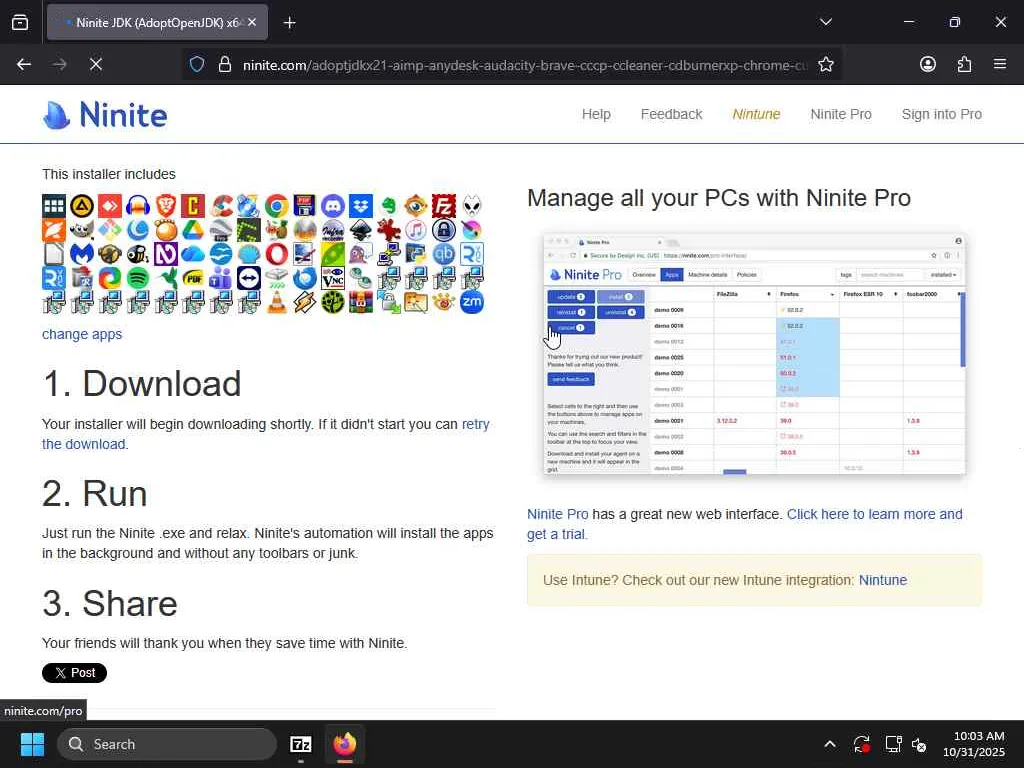1024x768 pixels.
Task: Click the X Post button
Action: pos(74,673)
